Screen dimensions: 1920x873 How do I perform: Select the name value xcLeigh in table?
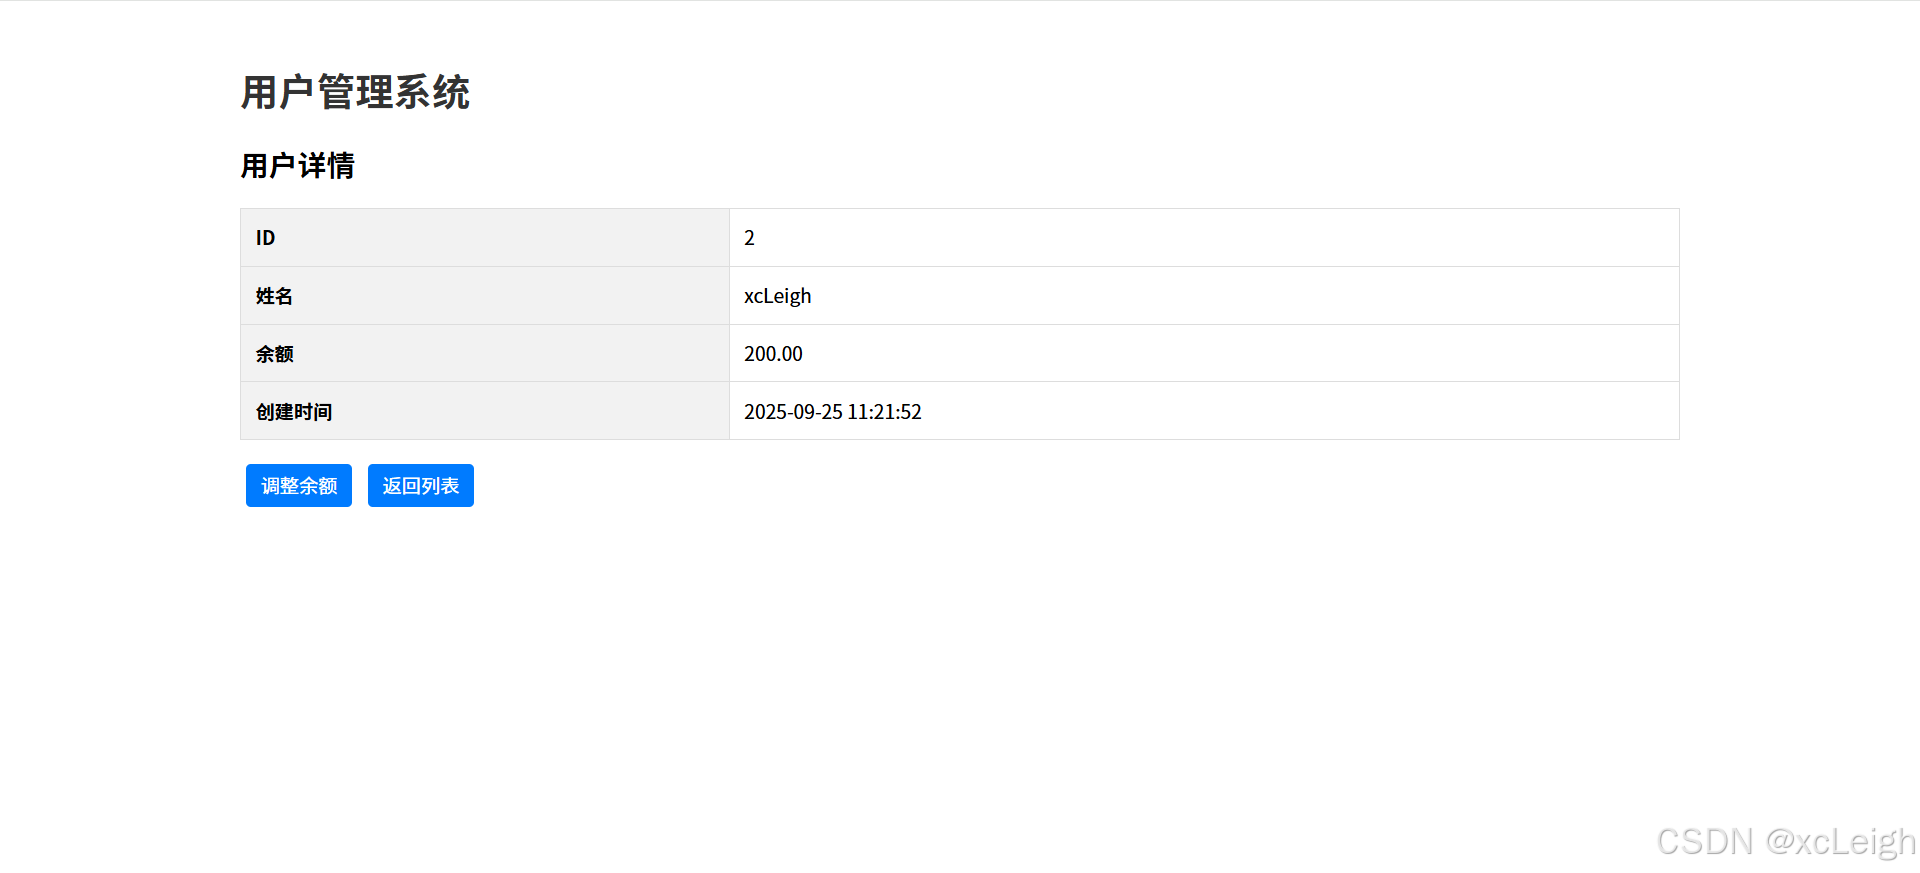click(x=777, y=296)
